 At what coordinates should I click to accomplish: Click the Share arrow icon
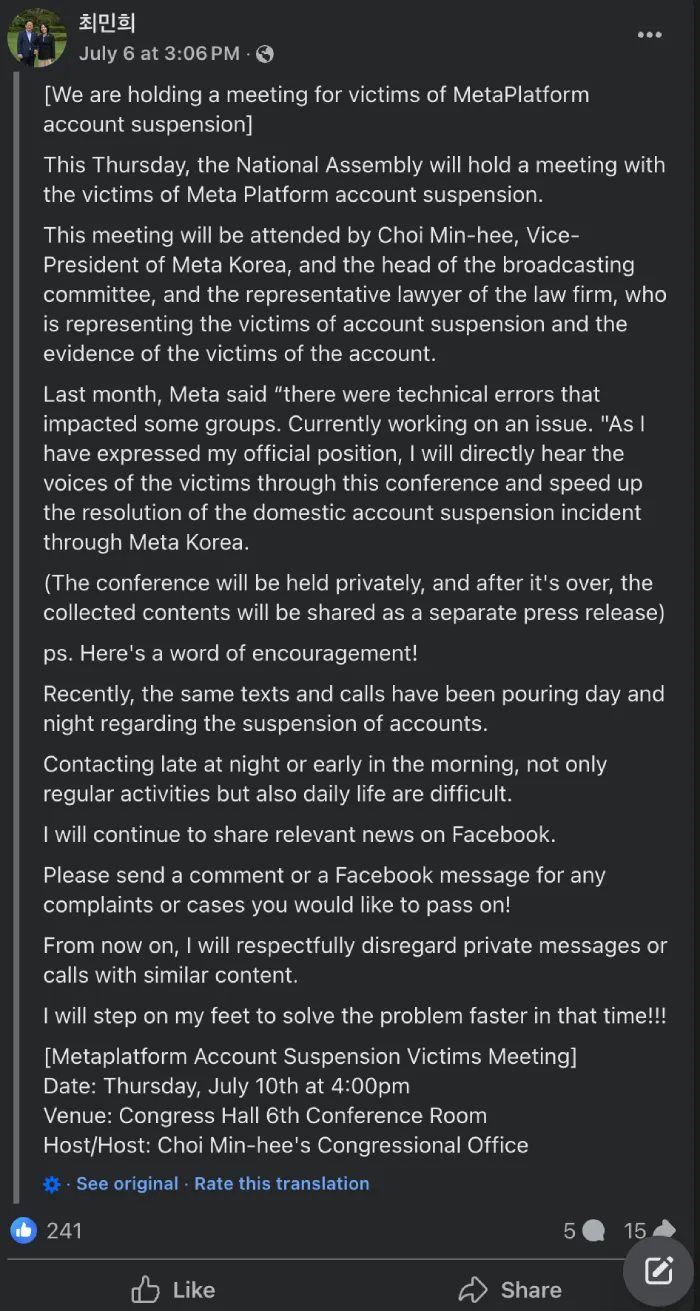[x=472, y=1289]
